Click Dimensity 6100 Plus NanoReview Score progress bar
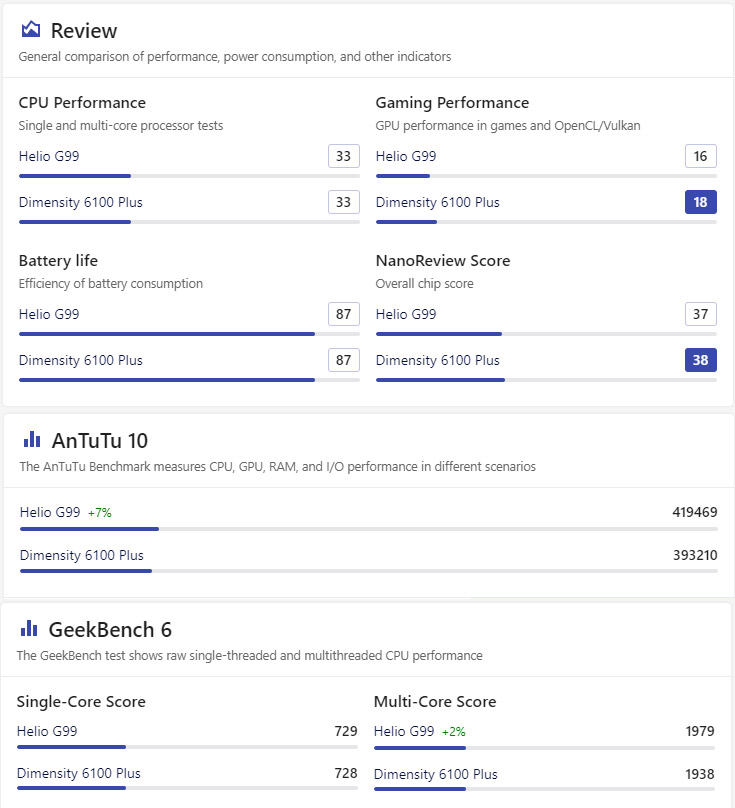The image size is (735, 808). pos(546,380)
